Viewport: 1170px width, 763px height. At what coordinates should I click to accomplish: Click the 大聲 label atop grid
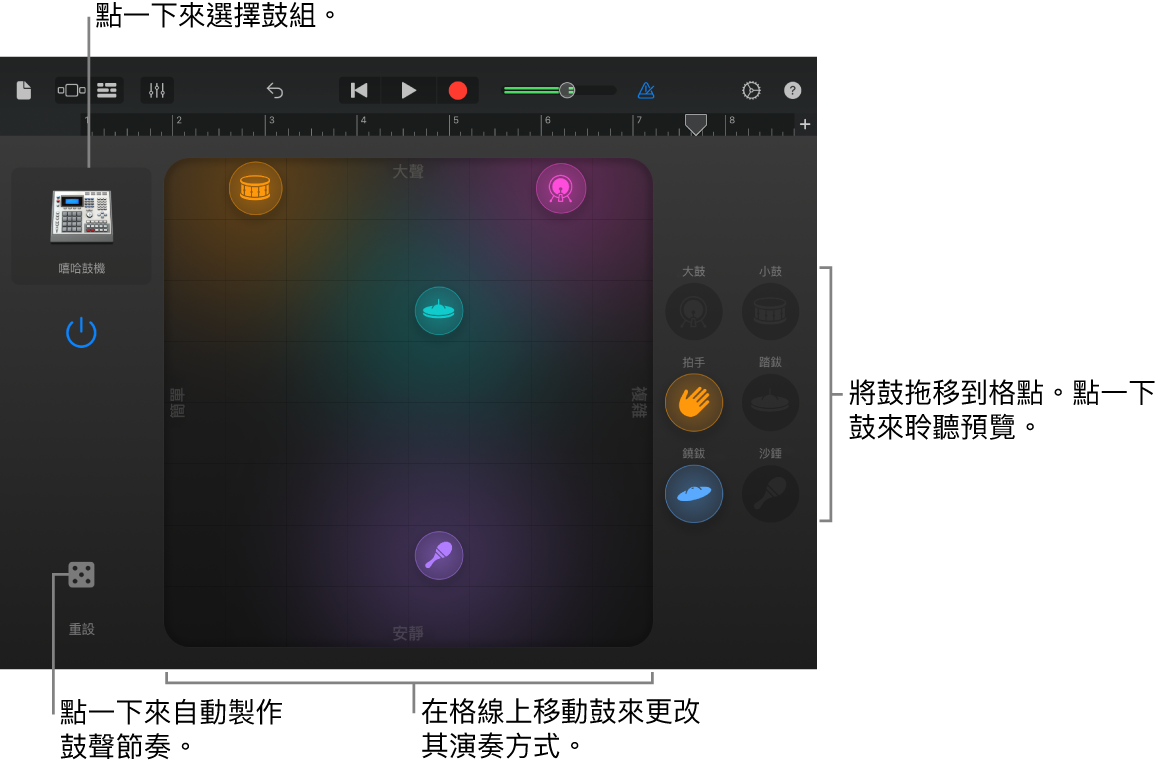[x=408, y=172]
